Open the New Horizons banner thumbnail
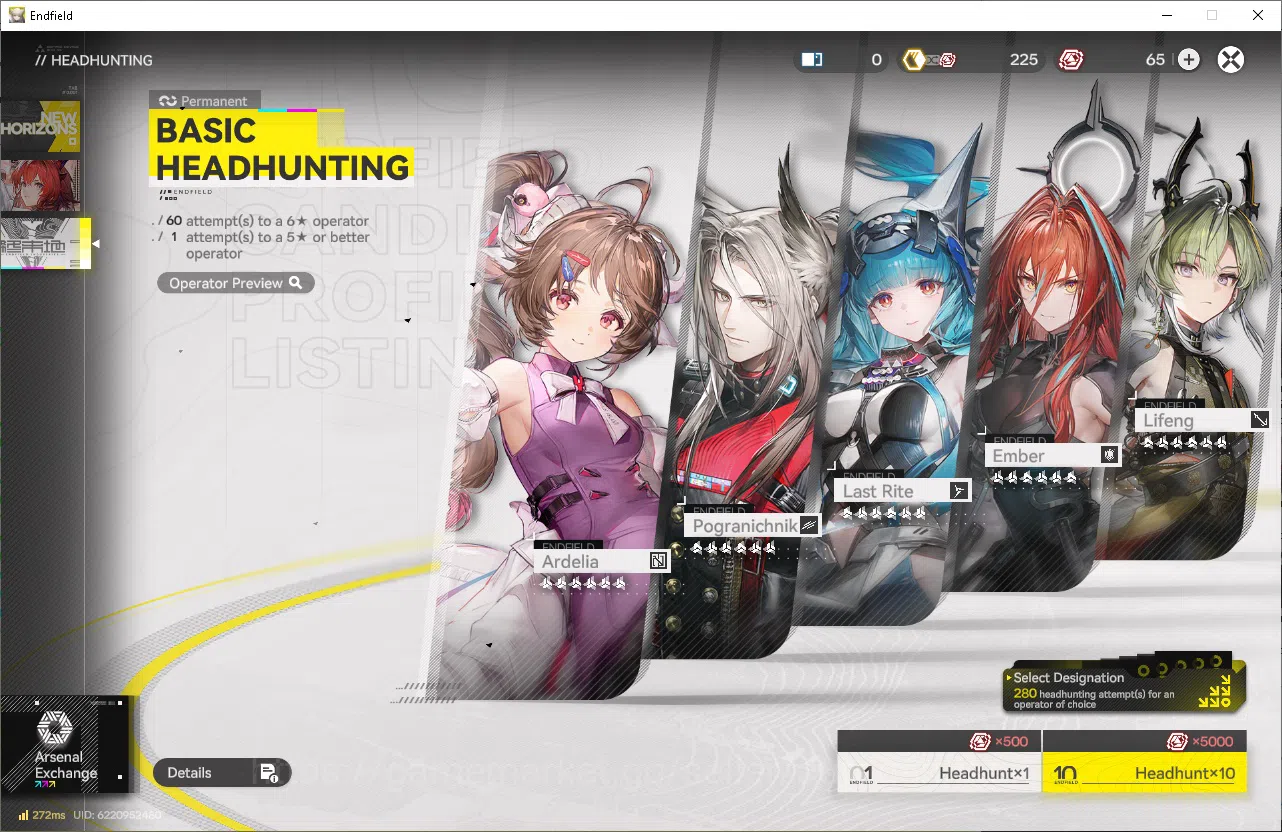The width and height of the screenshot is (1282, 832). 40,126
